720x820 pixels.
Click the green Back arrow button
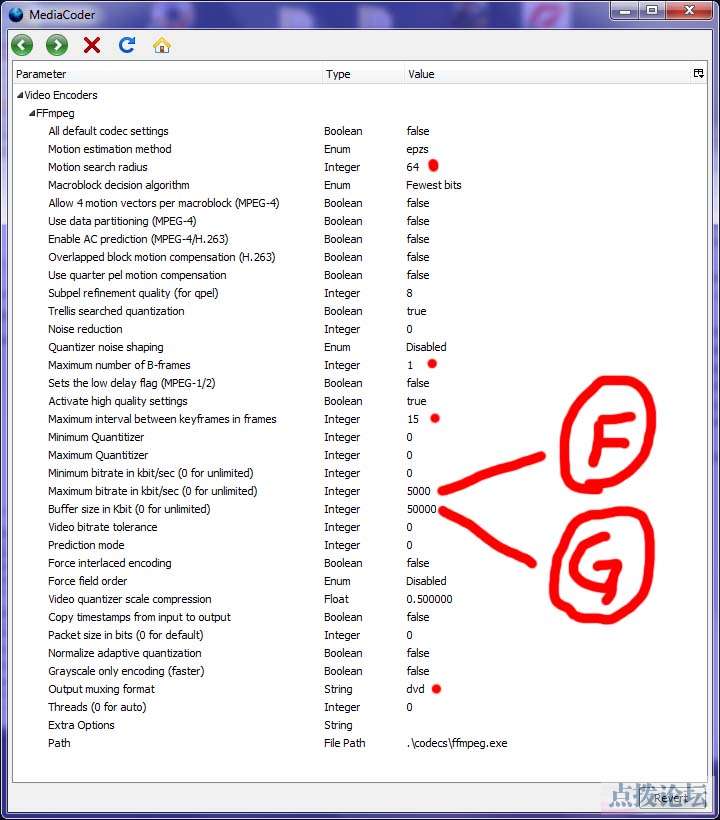click(x=22, y=45)
